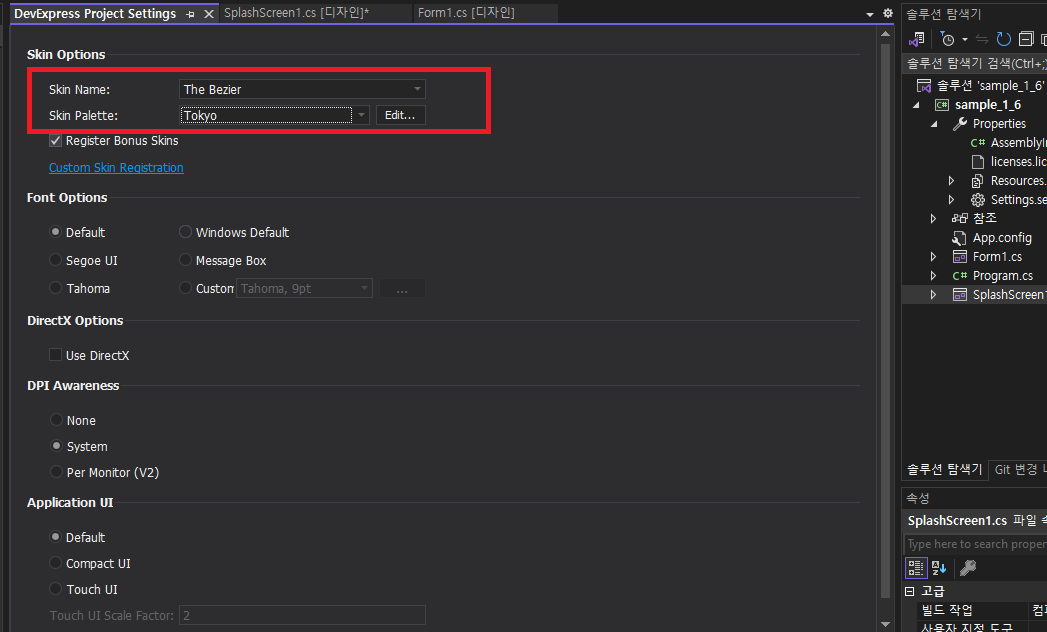Click the Touch UI Scale Factor field
This screenshot has height=632, width=1047.
tap(302, 615)
